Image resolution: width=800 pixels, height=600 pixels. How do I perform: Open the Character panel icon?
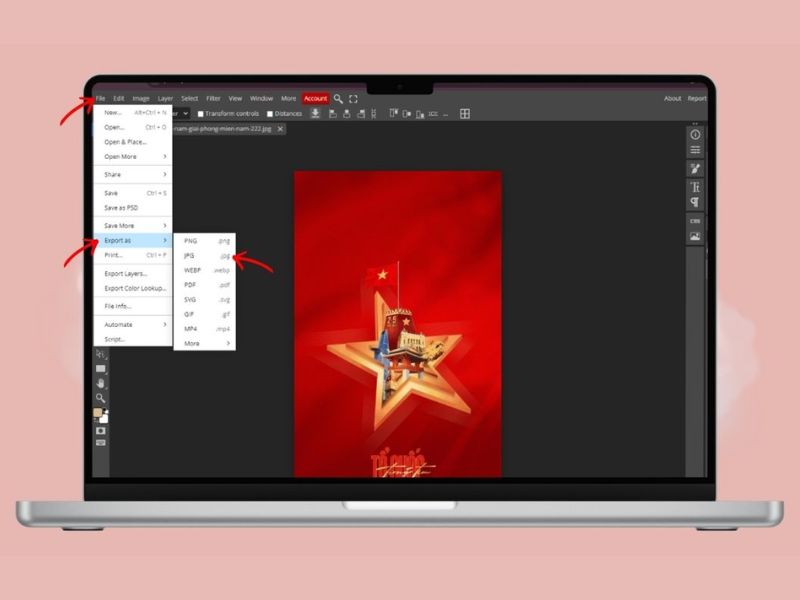(695, 187)
